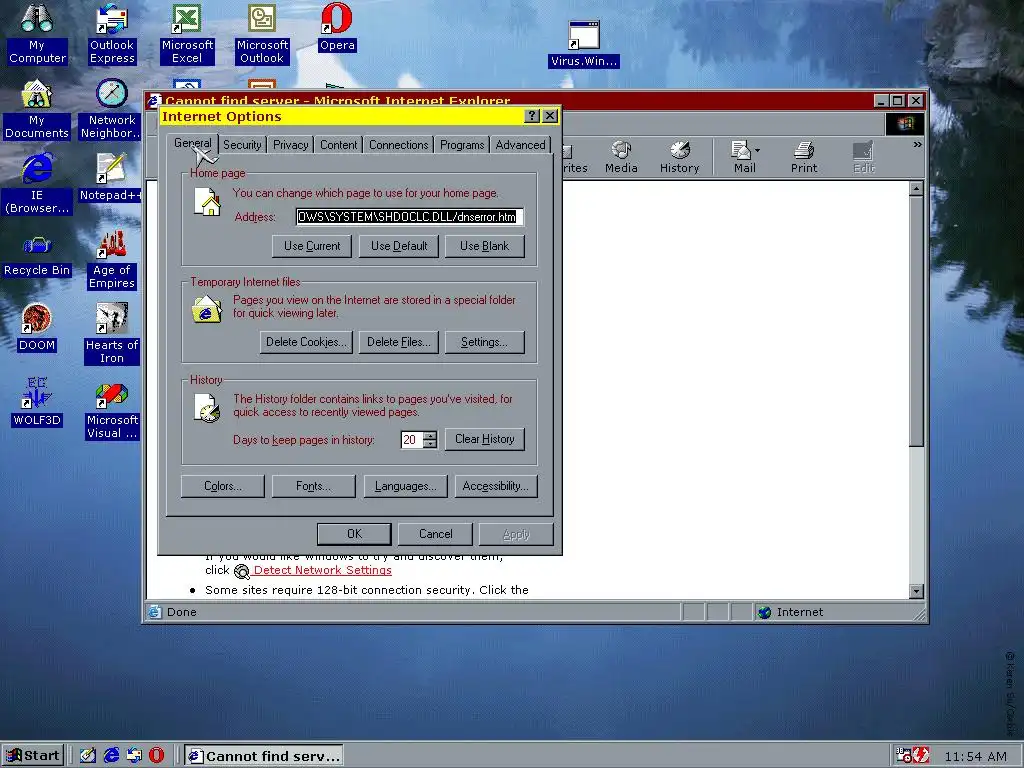Select My Documents desktop icon
1024x768 pixels.
coord(37,109)
